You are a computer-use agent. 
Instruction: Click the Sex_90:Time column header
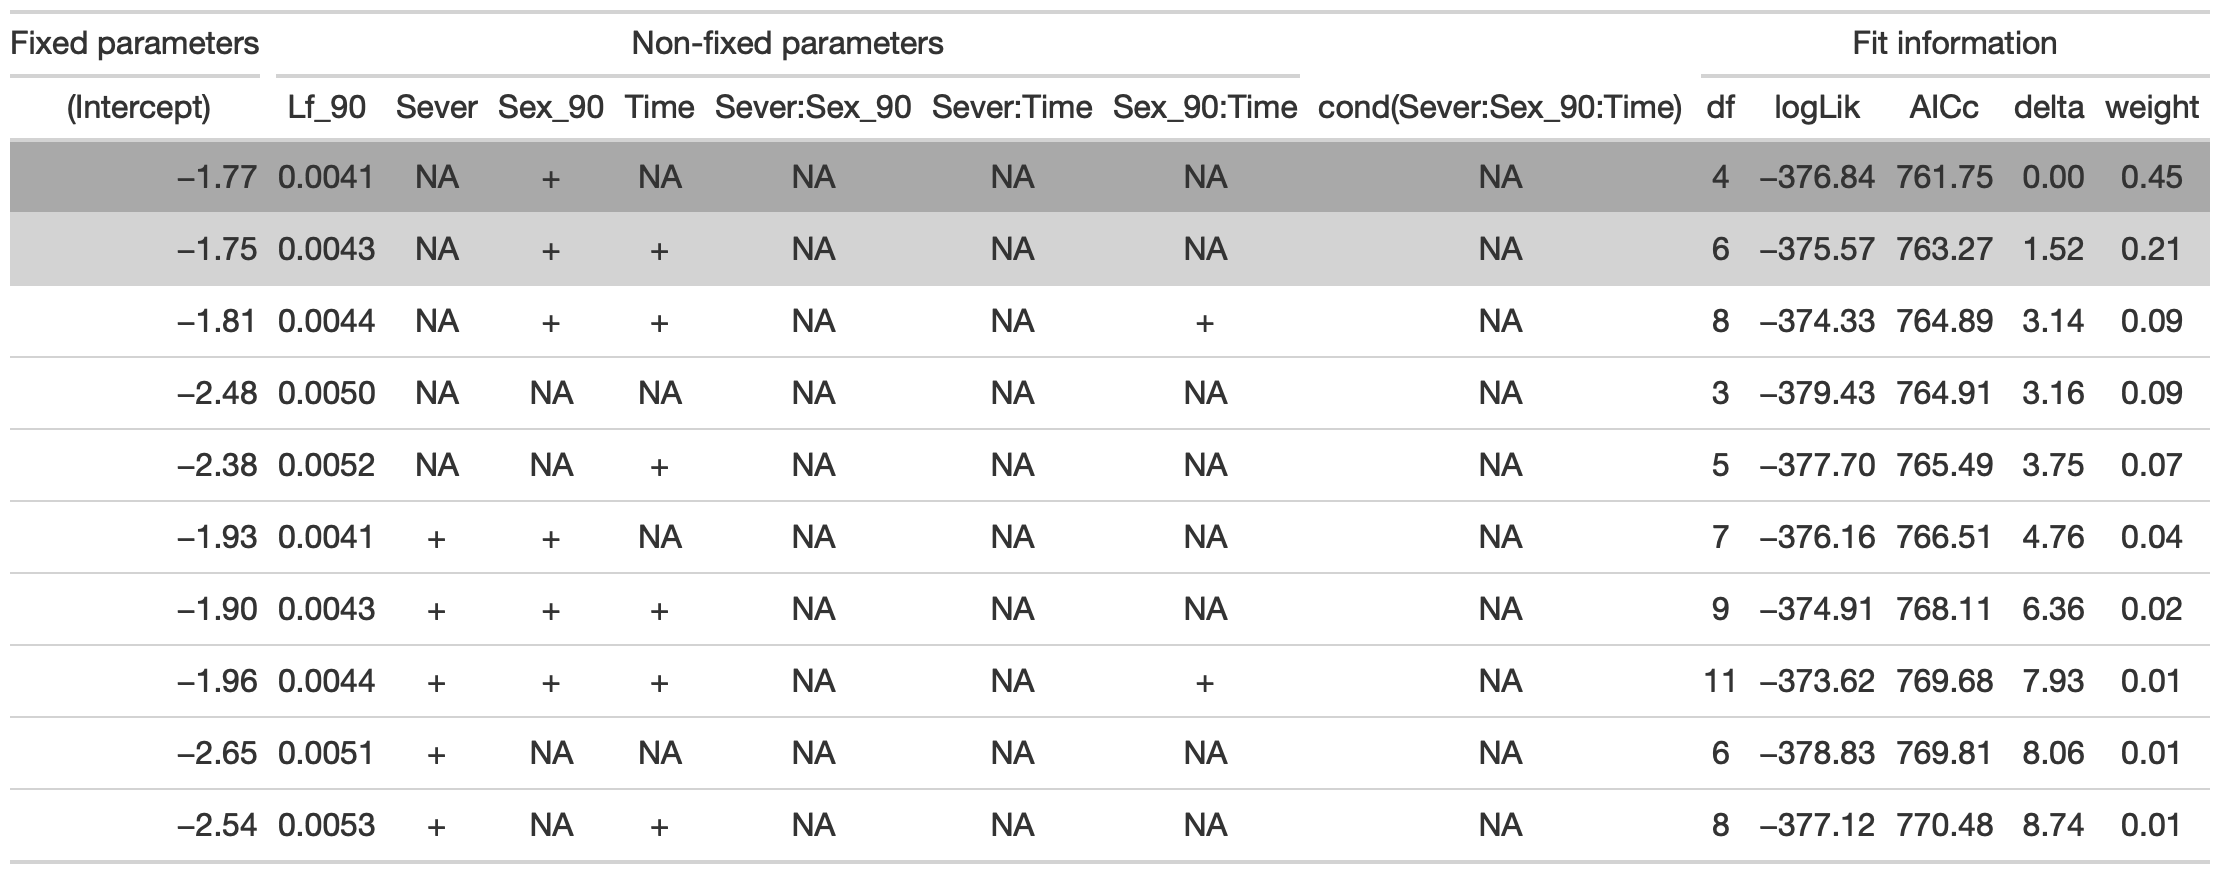pyautogui.click(x=1204, y=108)
